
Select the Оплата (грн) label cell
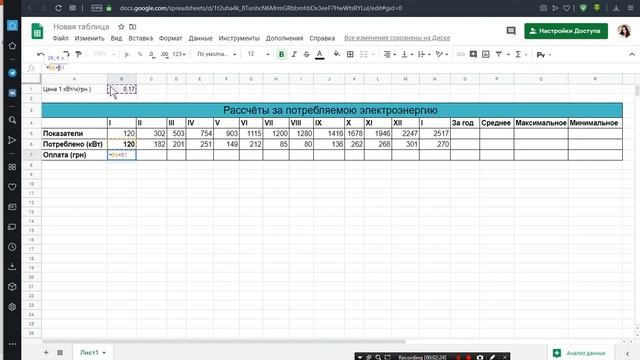pyautogui.click(x=74, y=155)
